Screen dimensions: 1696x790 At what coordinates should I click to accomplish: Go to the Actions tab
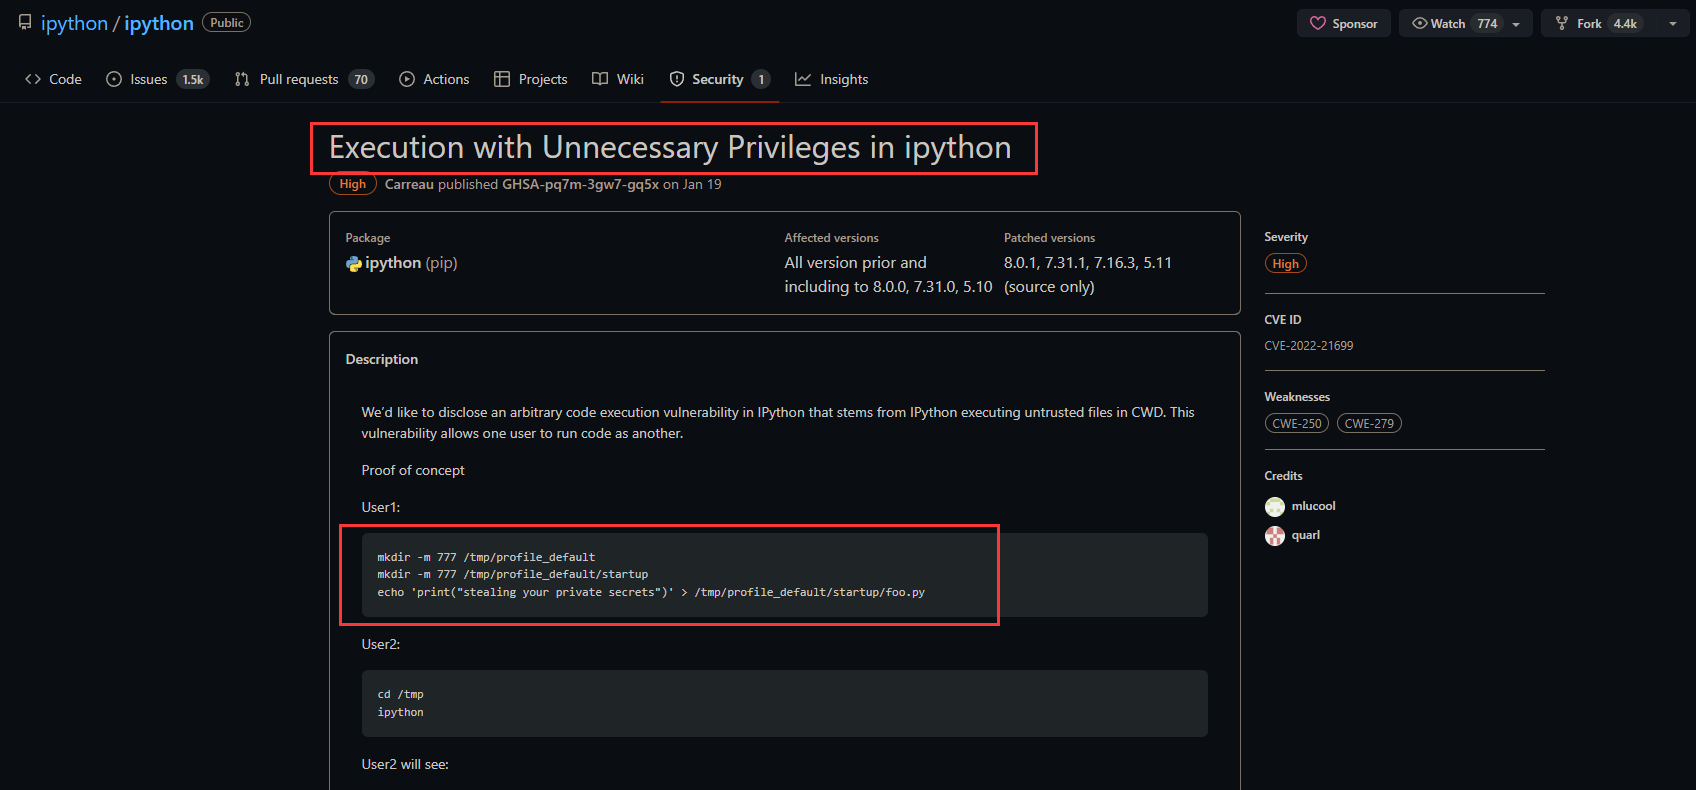coord(434,79)
